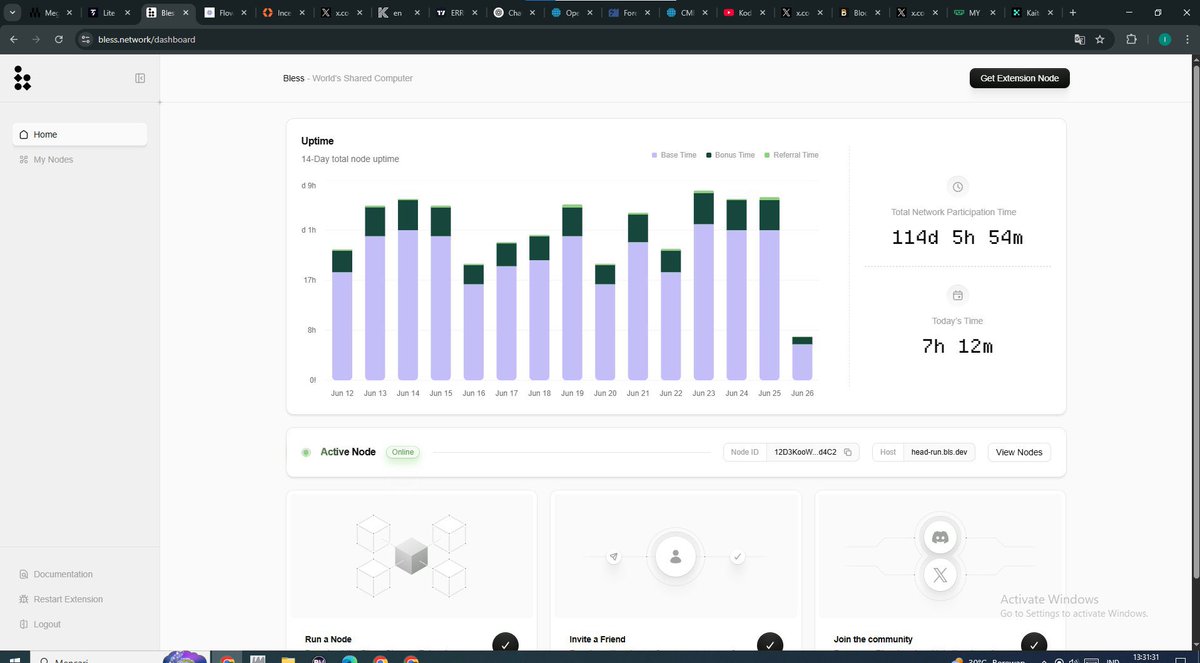The height and width of the screenshot is (663, 1200).
Task: Toggle the Base Time legend series
Action: [674, 155]
